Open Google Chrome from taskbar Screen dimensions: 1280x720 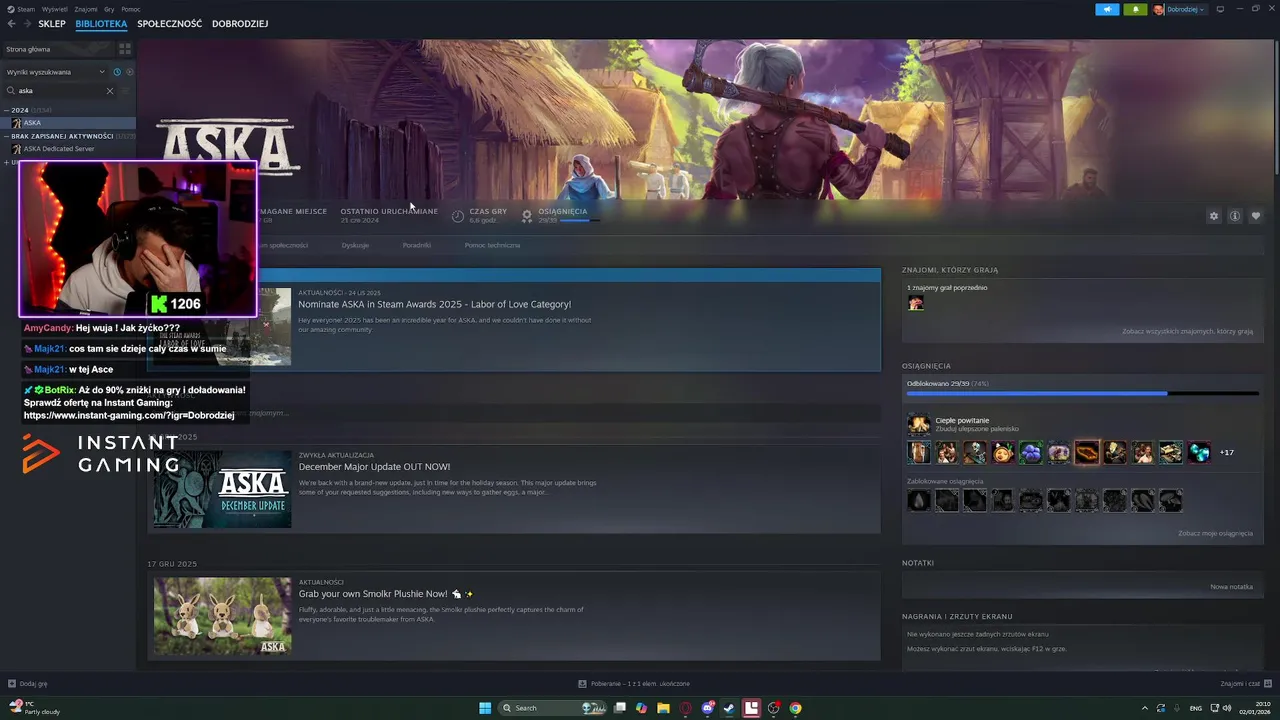[795, 708]
